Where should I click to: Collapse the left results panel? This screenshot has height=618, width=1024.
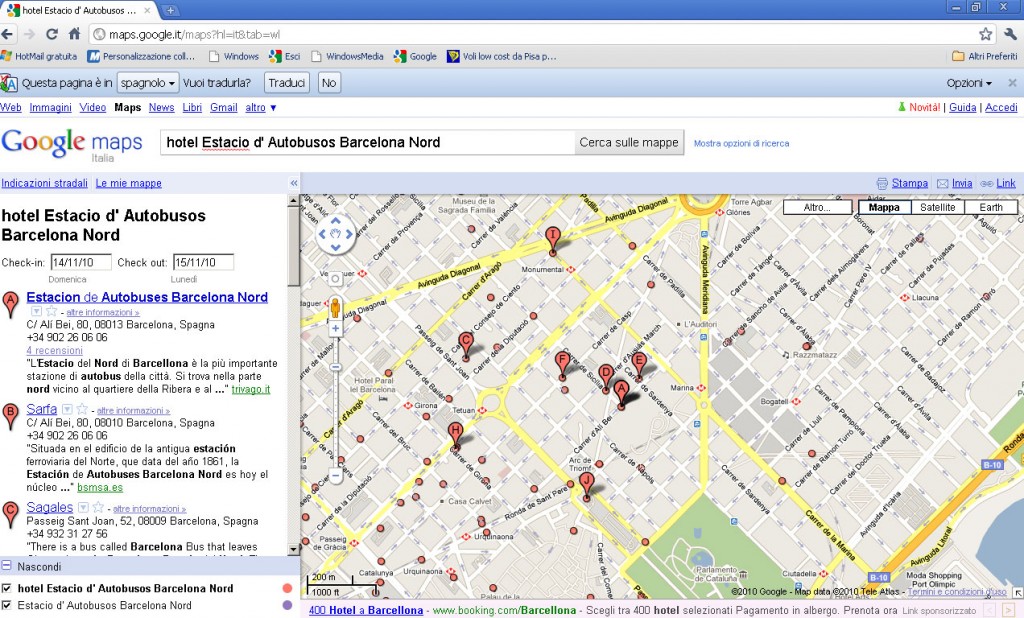point(294,184)
